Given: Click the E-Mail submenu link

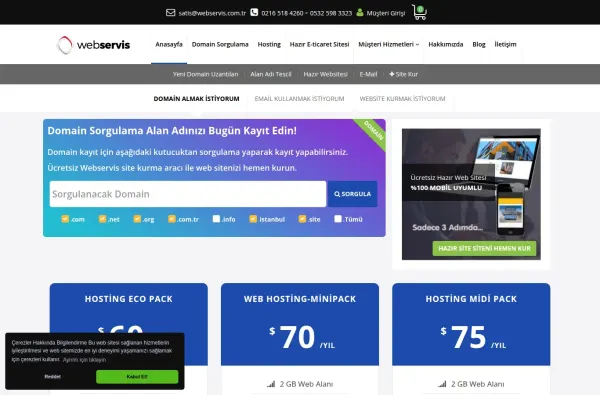Looking at the screenshot, I should [368, 74].
